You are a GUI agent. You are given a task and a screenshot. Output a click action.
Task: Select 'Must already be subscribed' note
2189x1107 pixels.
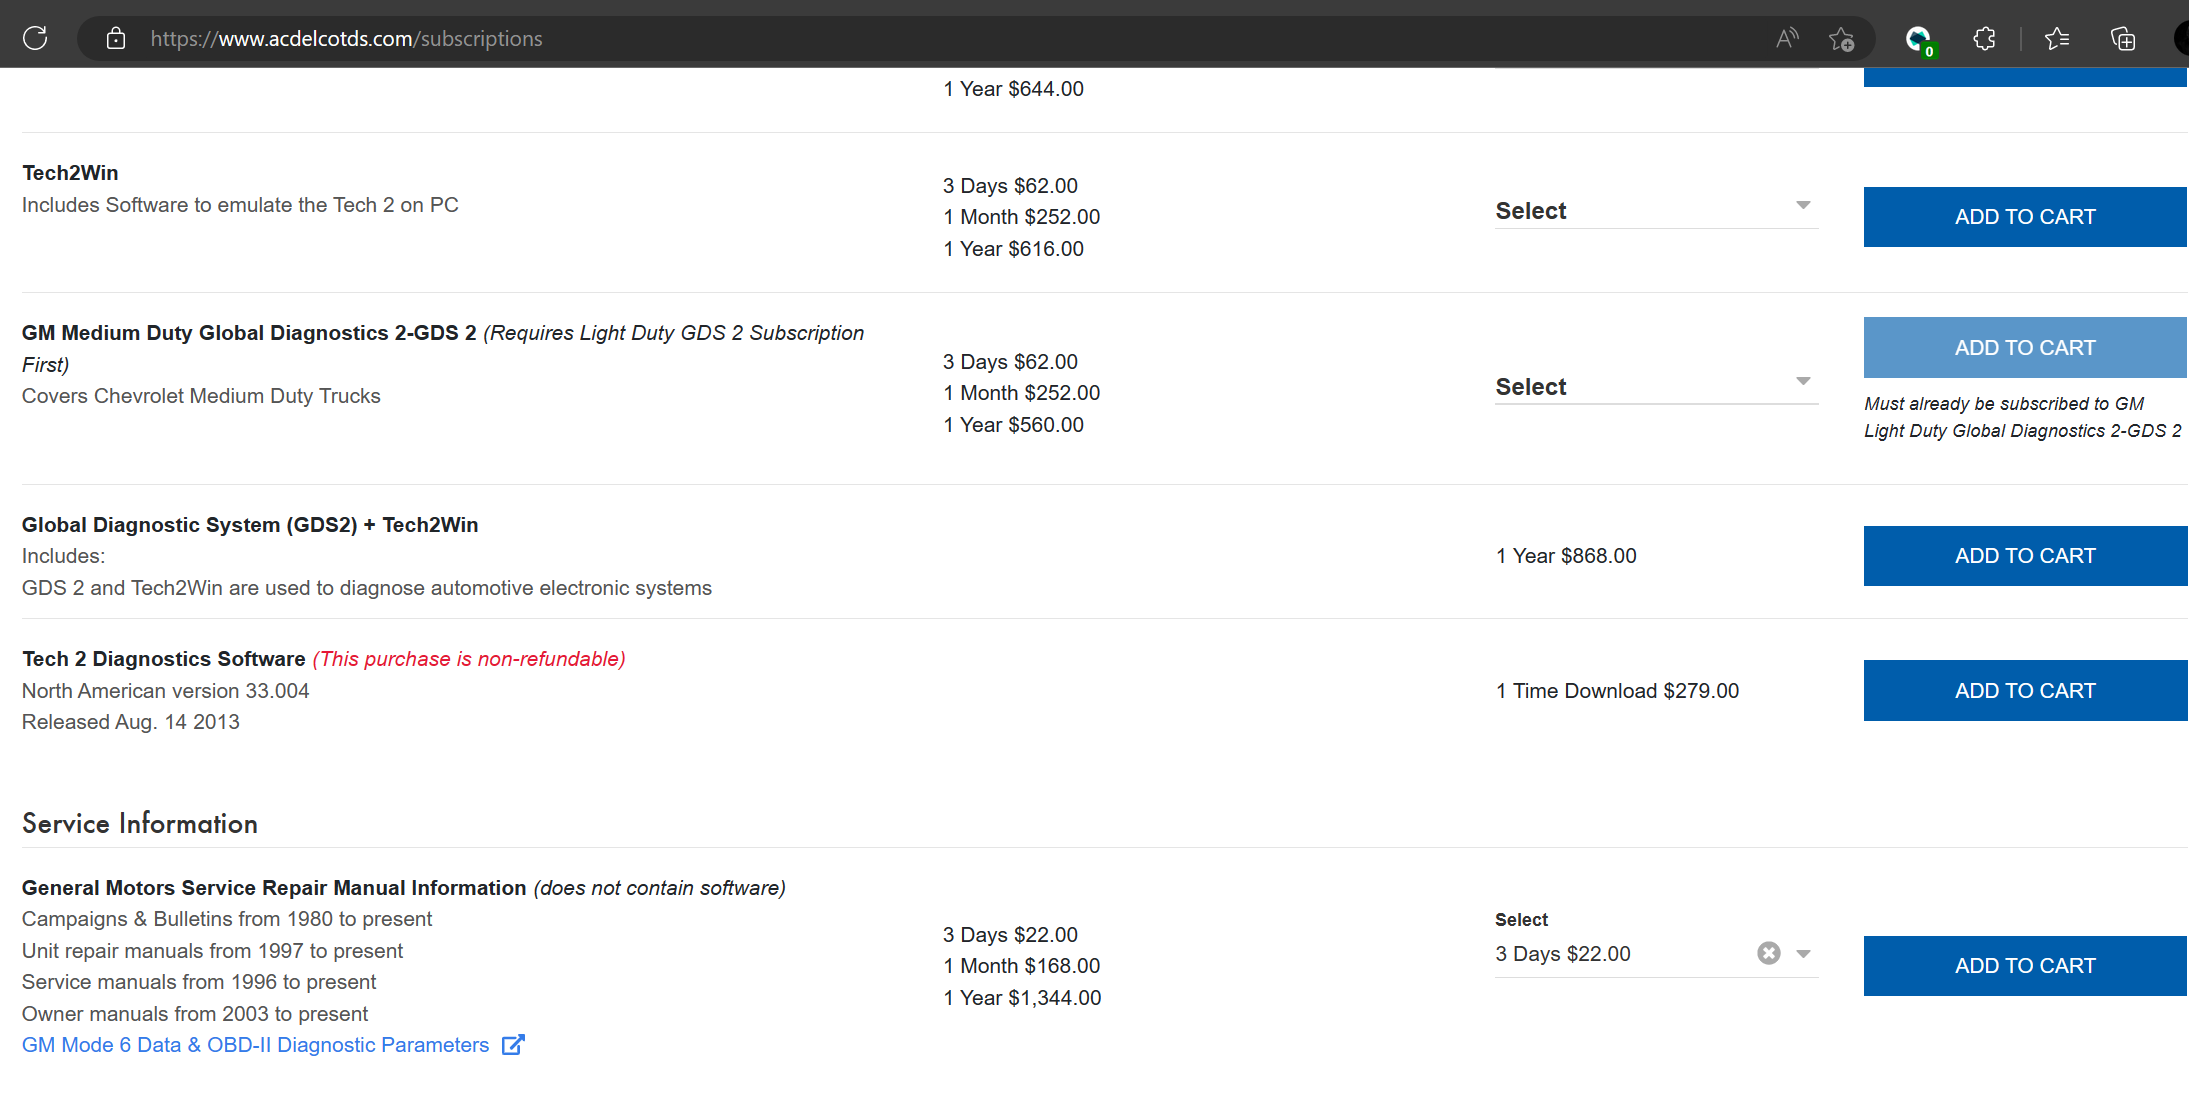click(x=2023, y=417)
